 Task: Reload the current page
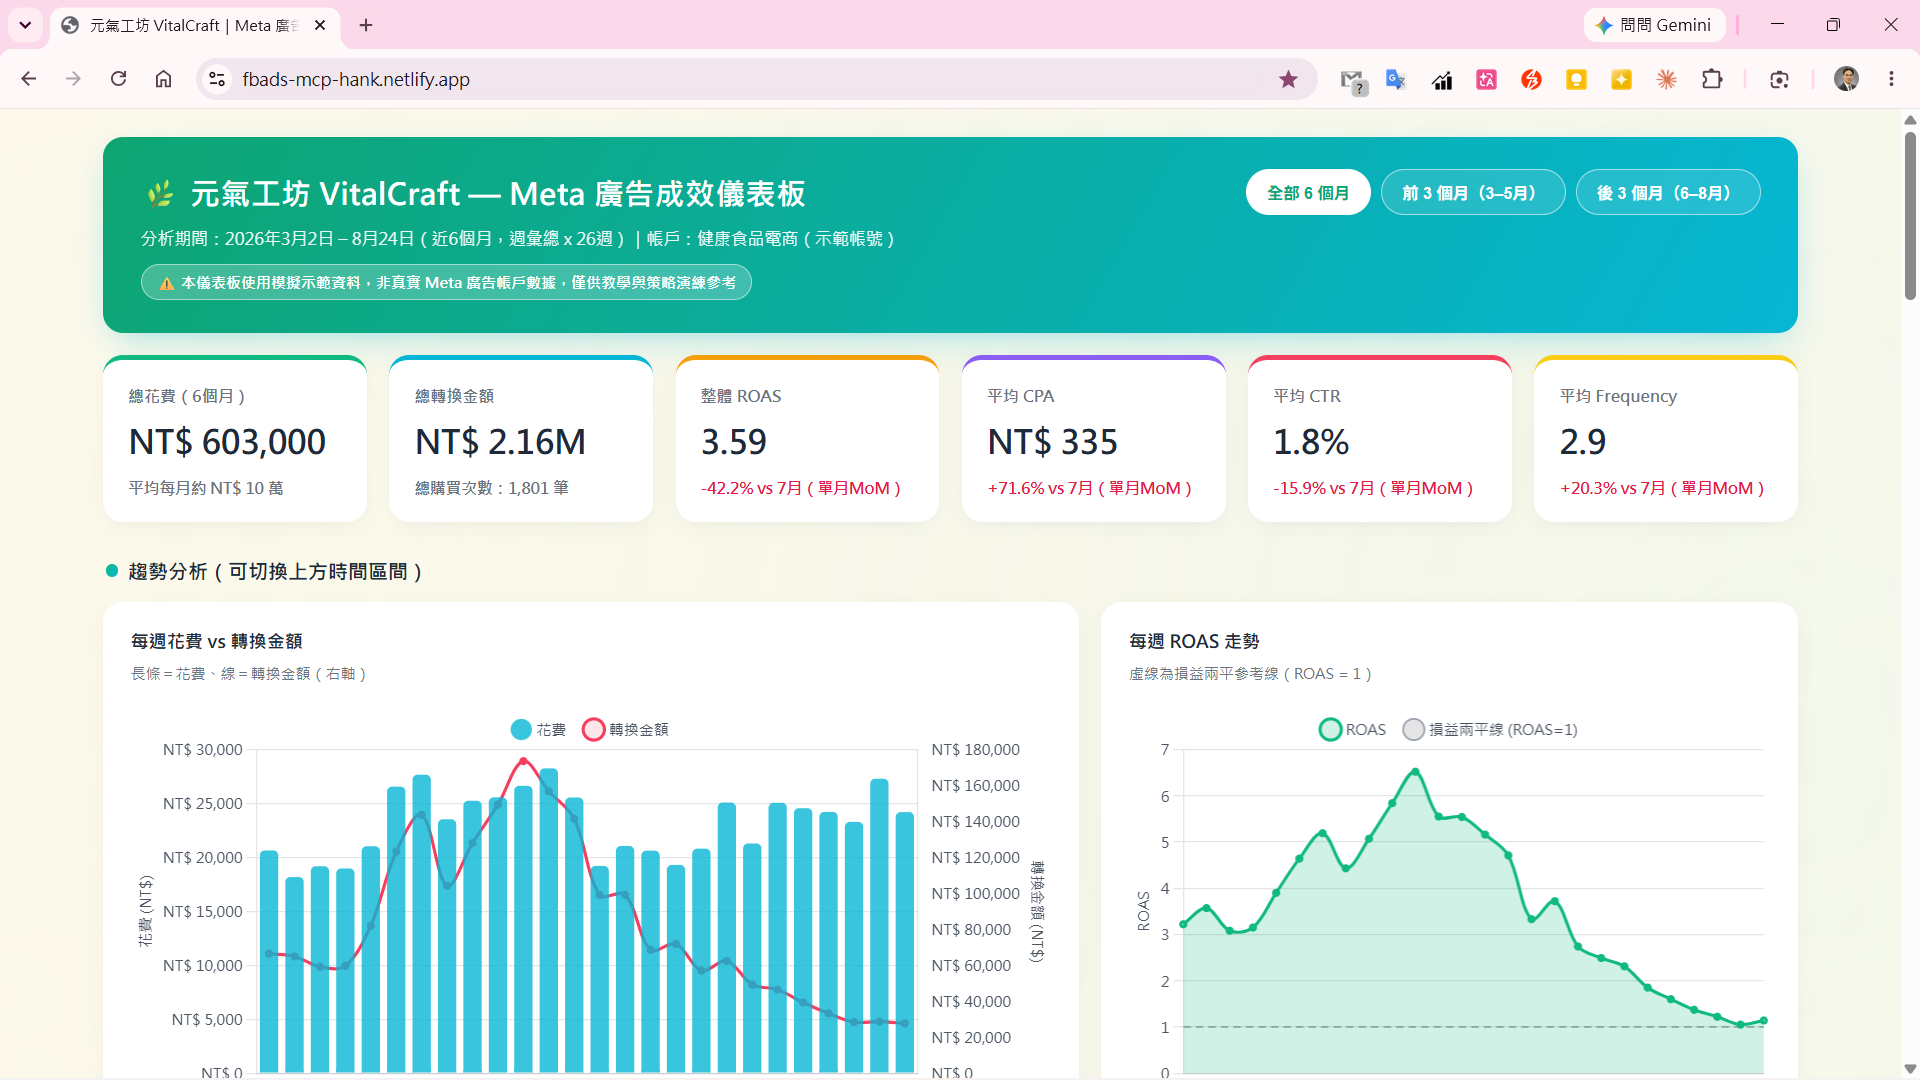[x=118, y=79]
